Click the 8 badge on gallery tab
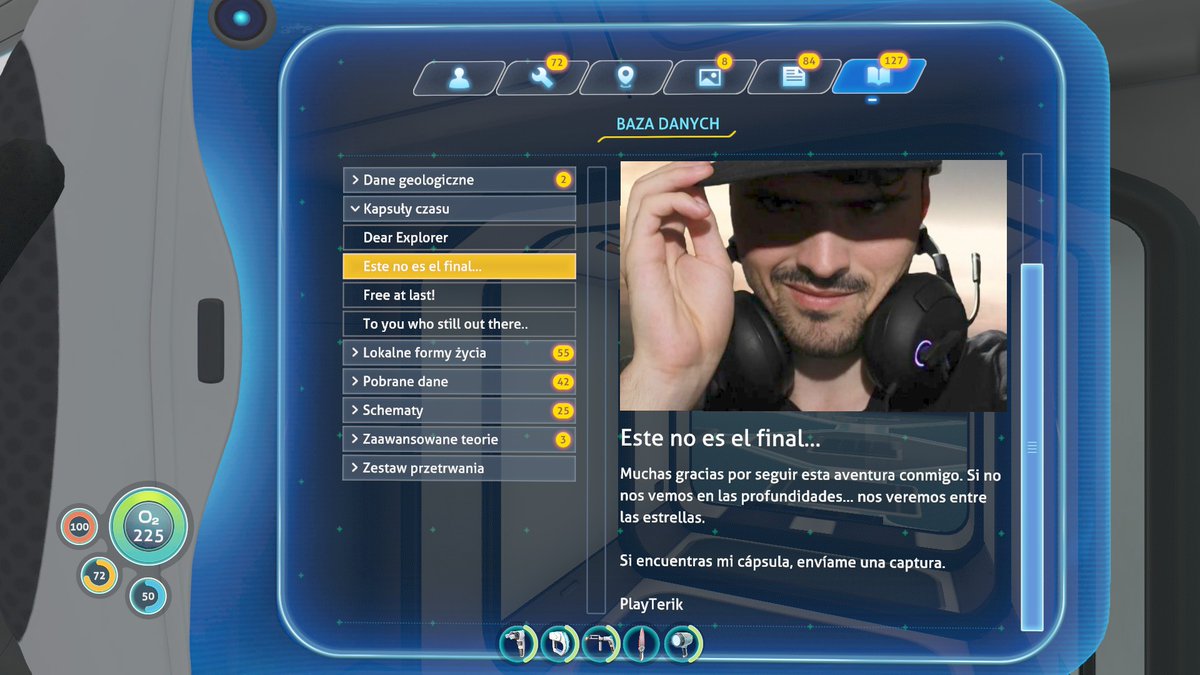 725,62
